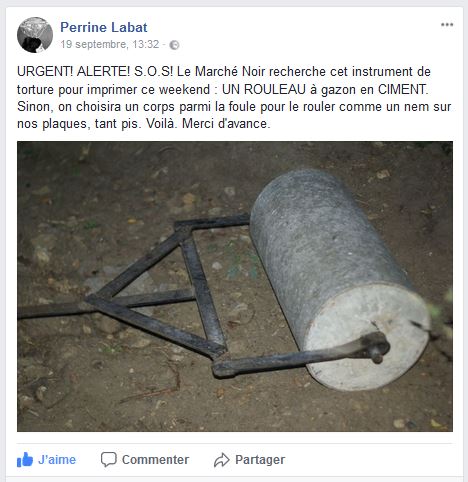Image resolution: width=468 pixels, height=482 pixels.
Task: Open the three-dot post options menu
Action: pyautogui.click(x=447, y=25)
